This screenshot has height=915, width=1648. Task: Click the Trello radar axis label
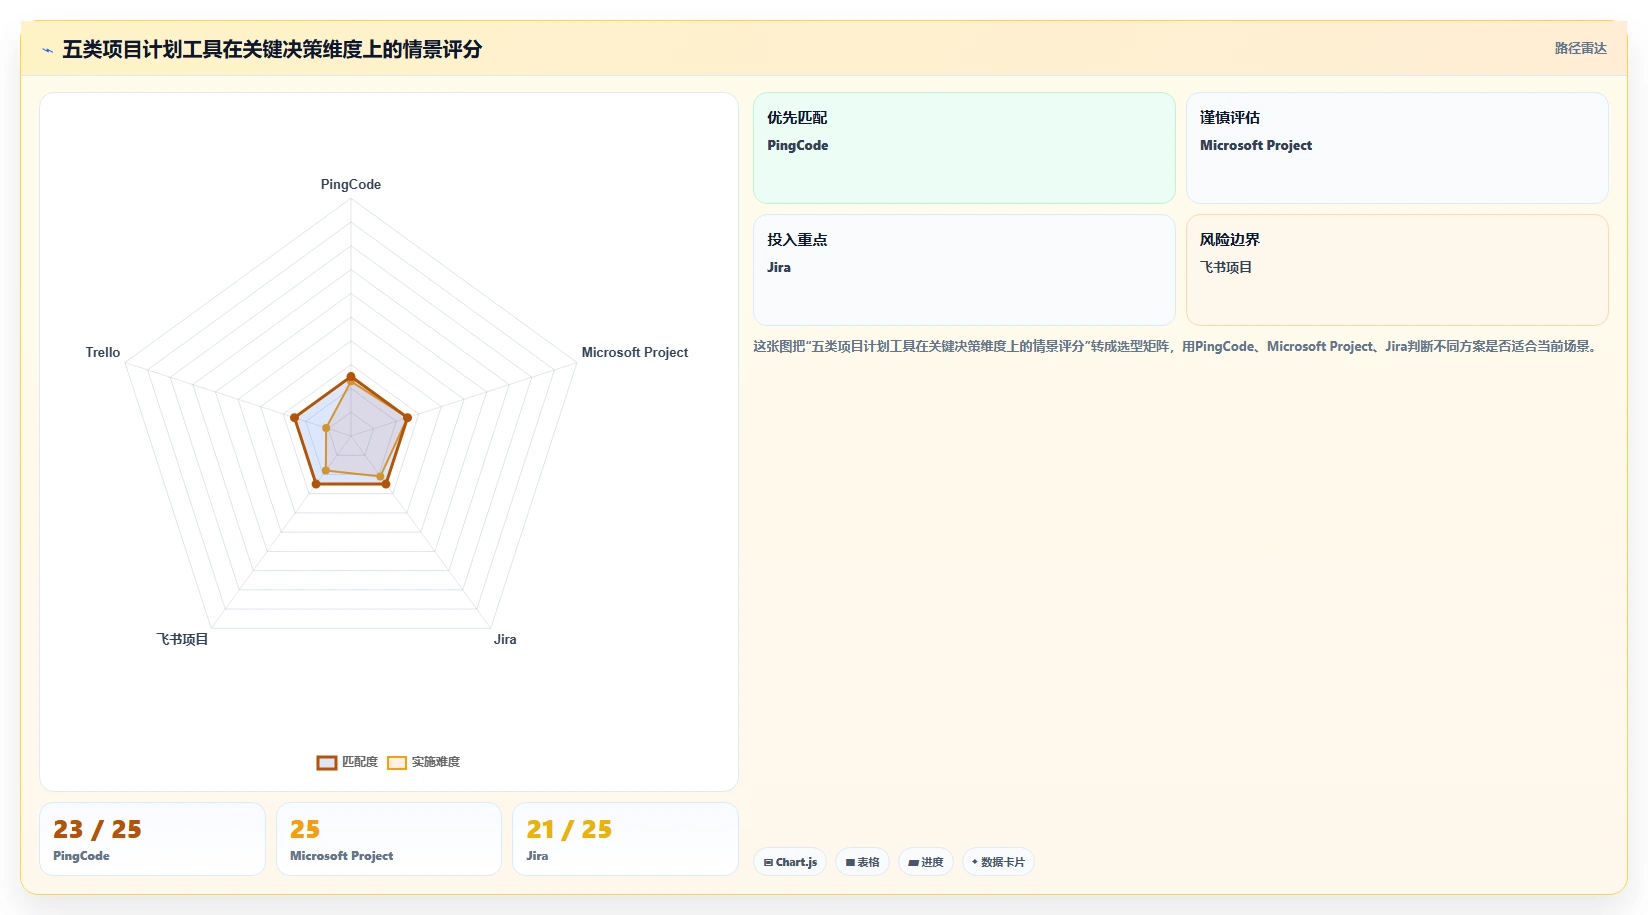103,352
